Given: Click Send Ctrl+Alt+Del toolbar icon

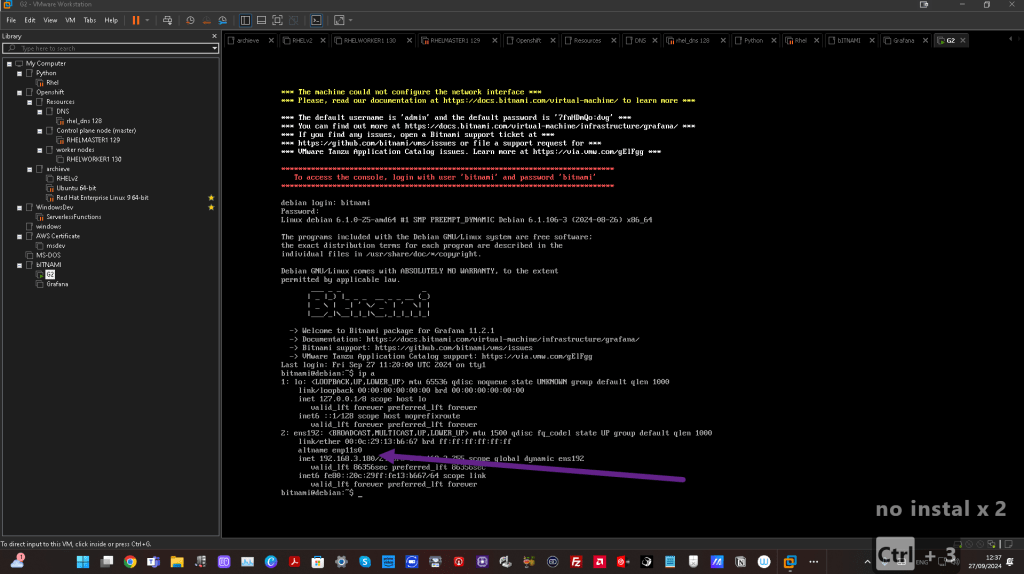Looking at the screenshot, I should tap(167, 20).
